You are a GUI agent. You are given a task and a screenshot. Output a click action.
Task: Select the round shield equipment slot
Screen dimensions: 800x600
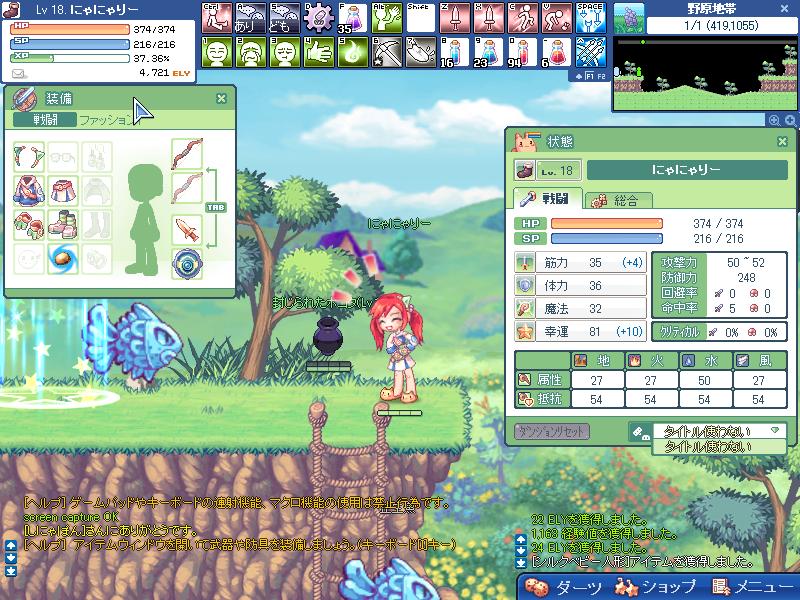click(x=187, y=264)
